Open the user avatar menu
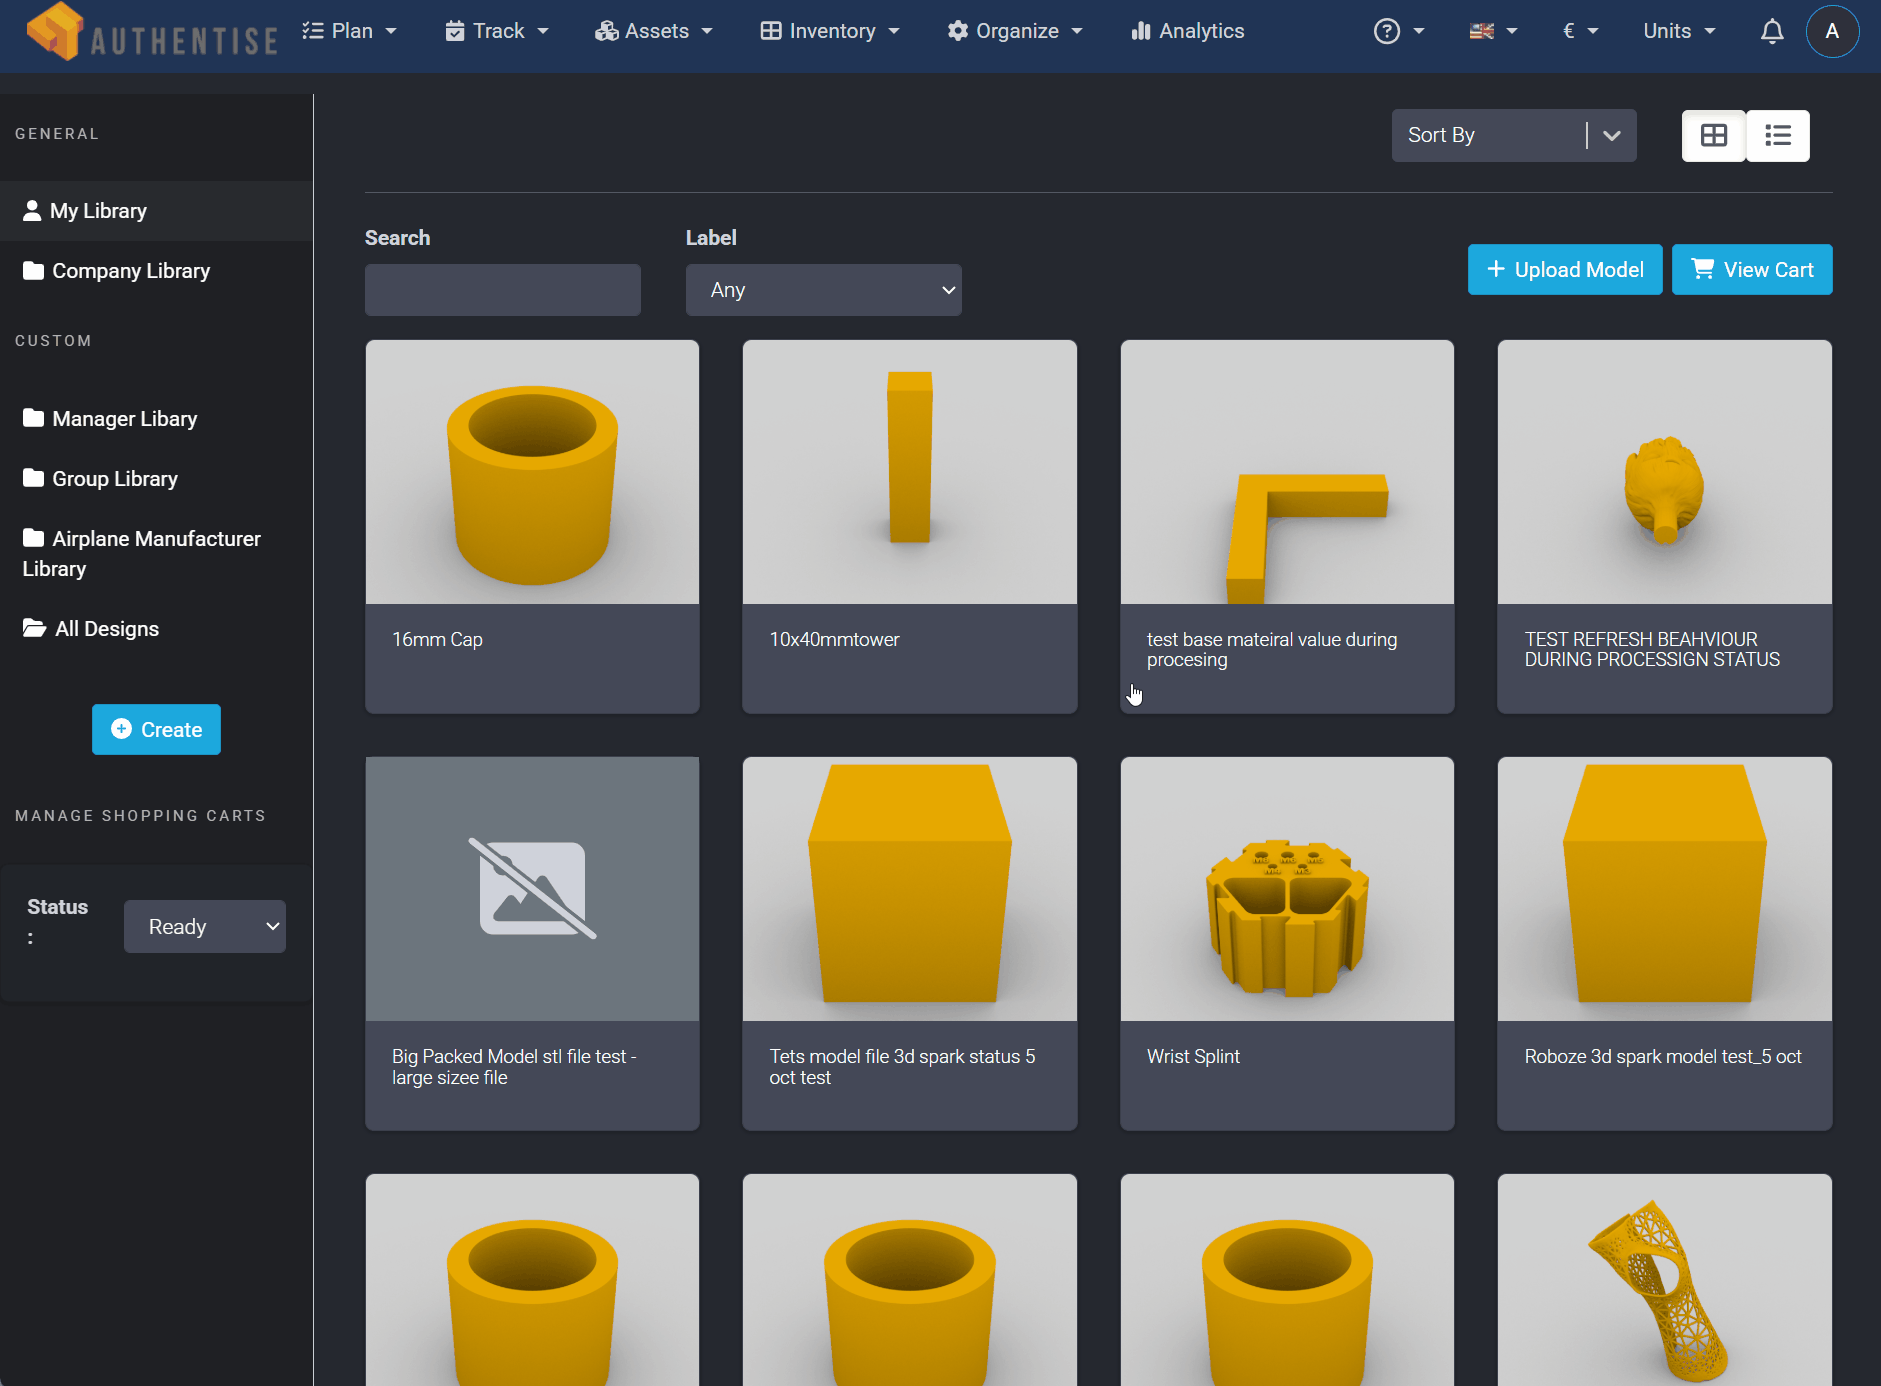The width and height of the screenshot is (1881, 1386). pyautogui.click(x=1832, y=31)
